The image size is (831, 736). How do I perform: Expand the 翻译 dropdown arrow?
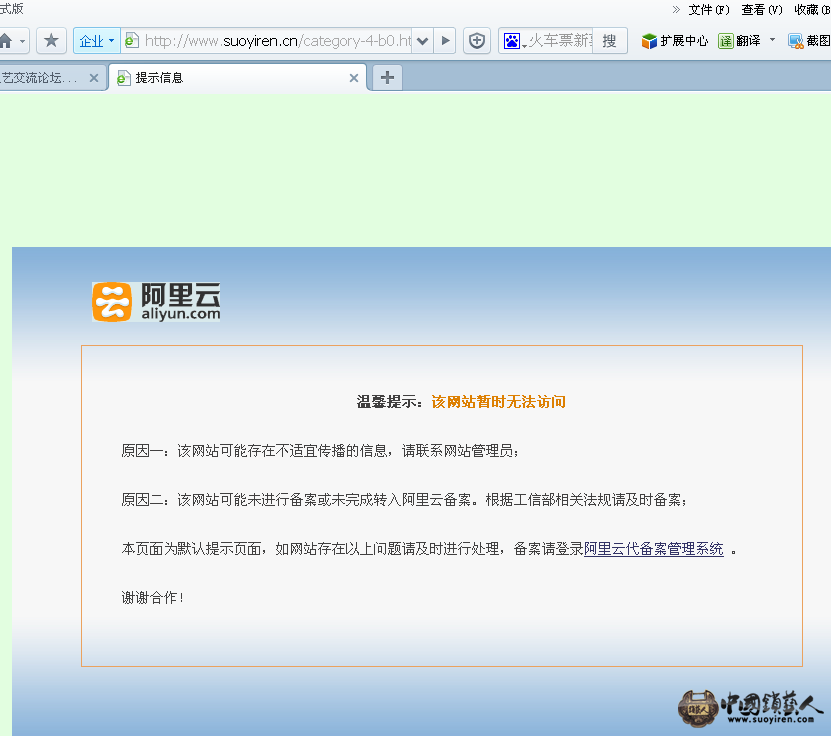point(772,40)
